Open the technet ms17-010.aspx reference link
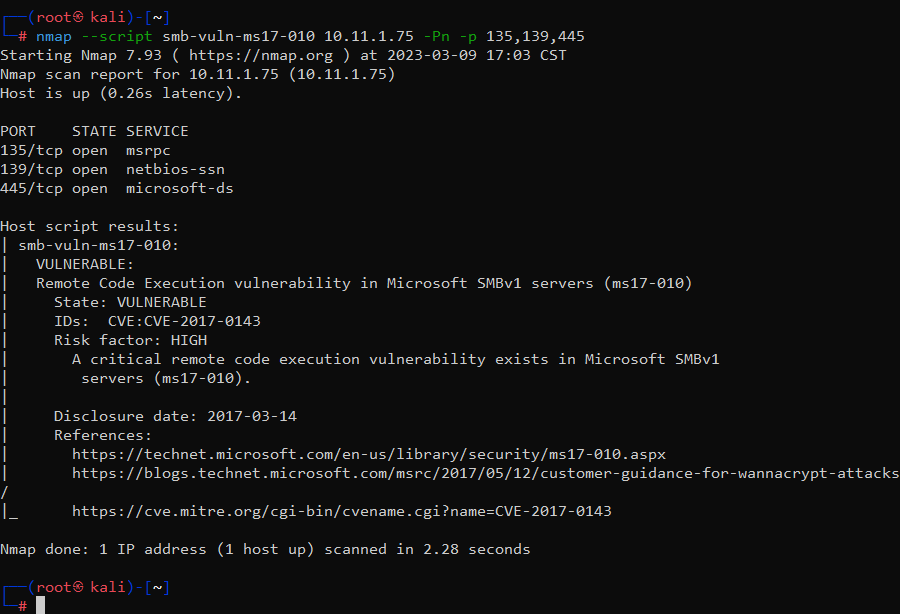Image resolution: width=900 pixels, height=614 pixels. 369,454
